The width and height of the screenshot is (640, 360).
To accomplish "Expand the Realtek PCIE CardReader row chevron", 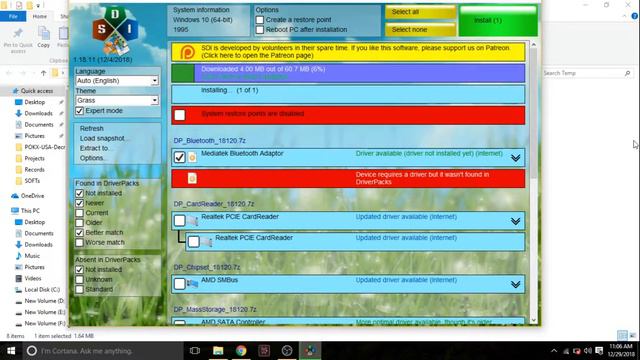I will [516, 221].
